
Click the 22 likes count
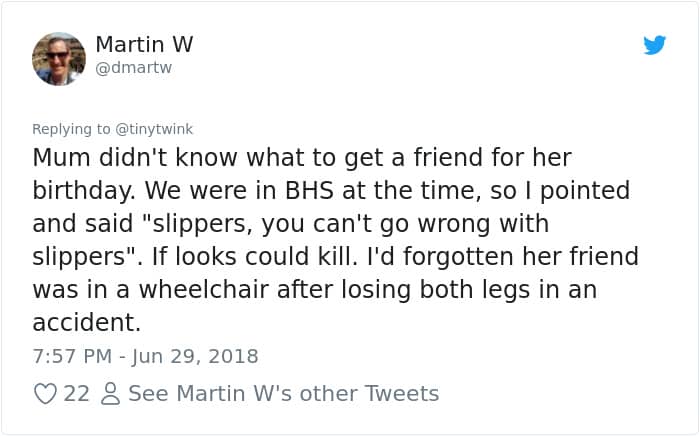pos(76,394)
